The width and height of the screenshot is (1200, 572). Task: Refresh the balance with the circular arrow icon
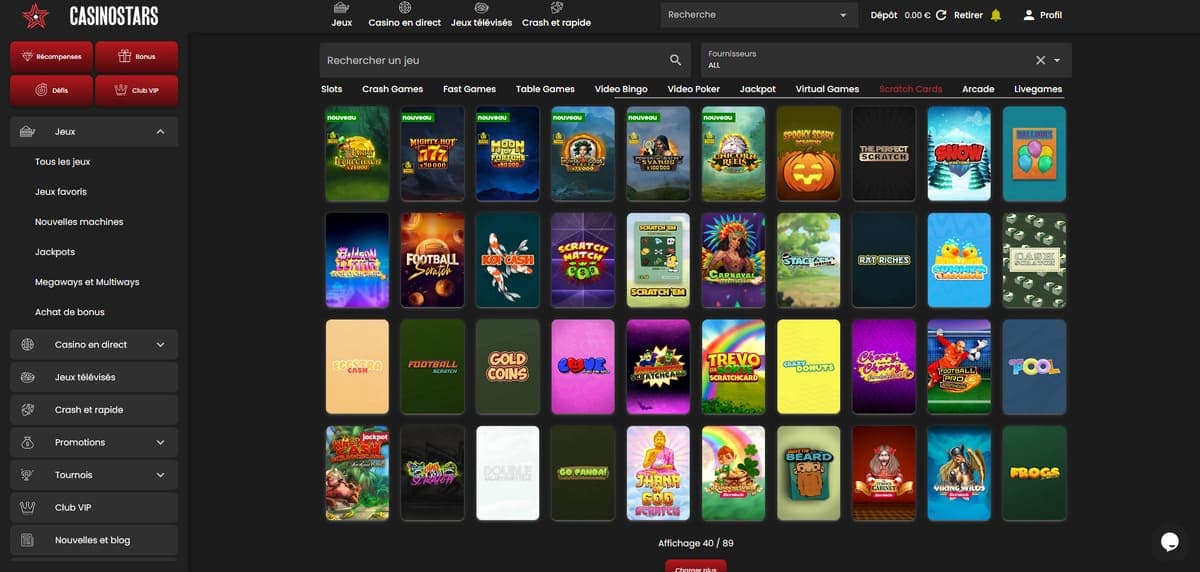click(x=941, y=15)
